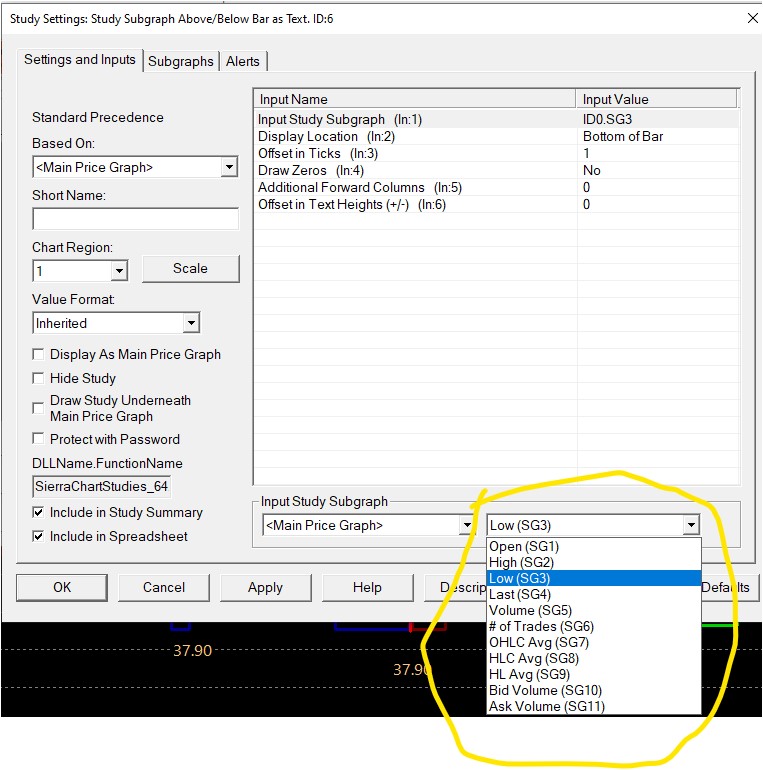Screen dimensions: 763x770
Task: Select the Draw Zeros (In:4) row
Action: 496,170
